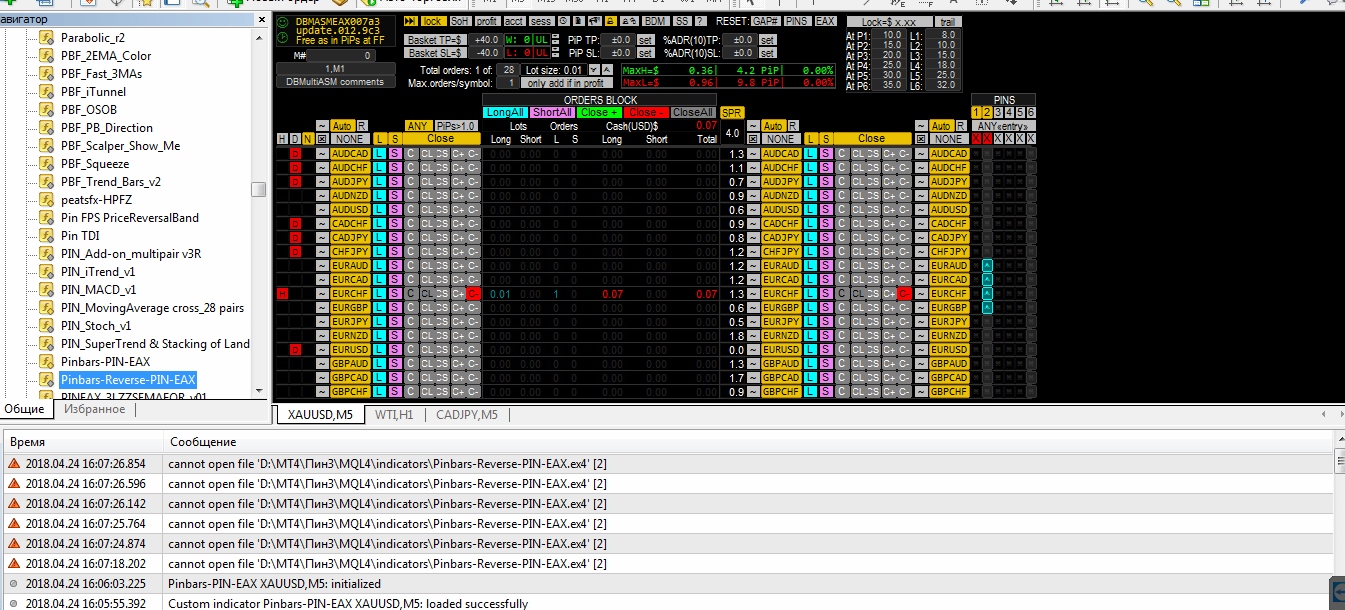Click the red D marker in the EURUSD row
This screenshot has width=1345, height=610.
pyautogui.click(x=295, y=350)
